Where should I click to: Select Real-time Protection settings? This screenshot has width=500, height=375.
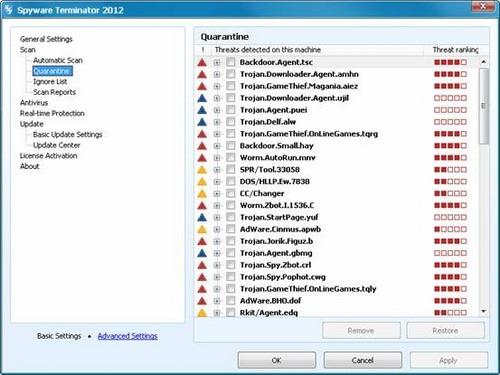click(x=52, y=113)
